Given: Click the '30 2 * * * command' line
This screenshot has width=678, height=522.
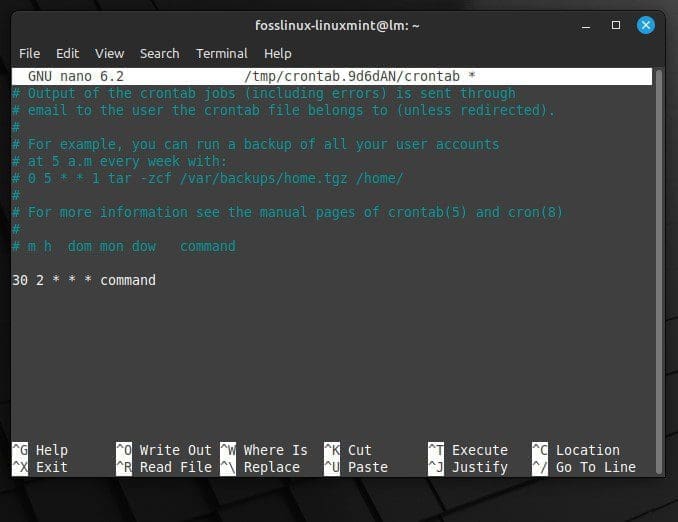Looking at the screenshot, I should tap(84, 280).
